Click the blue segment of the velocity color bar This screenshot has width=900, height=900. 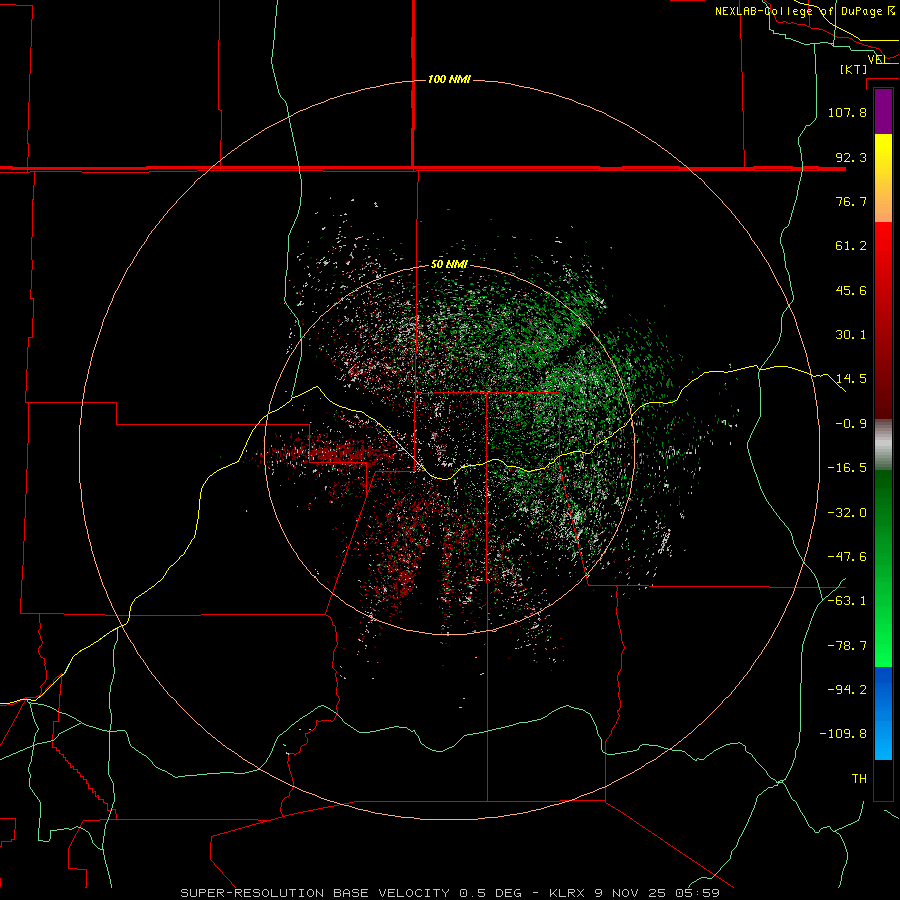883,713
